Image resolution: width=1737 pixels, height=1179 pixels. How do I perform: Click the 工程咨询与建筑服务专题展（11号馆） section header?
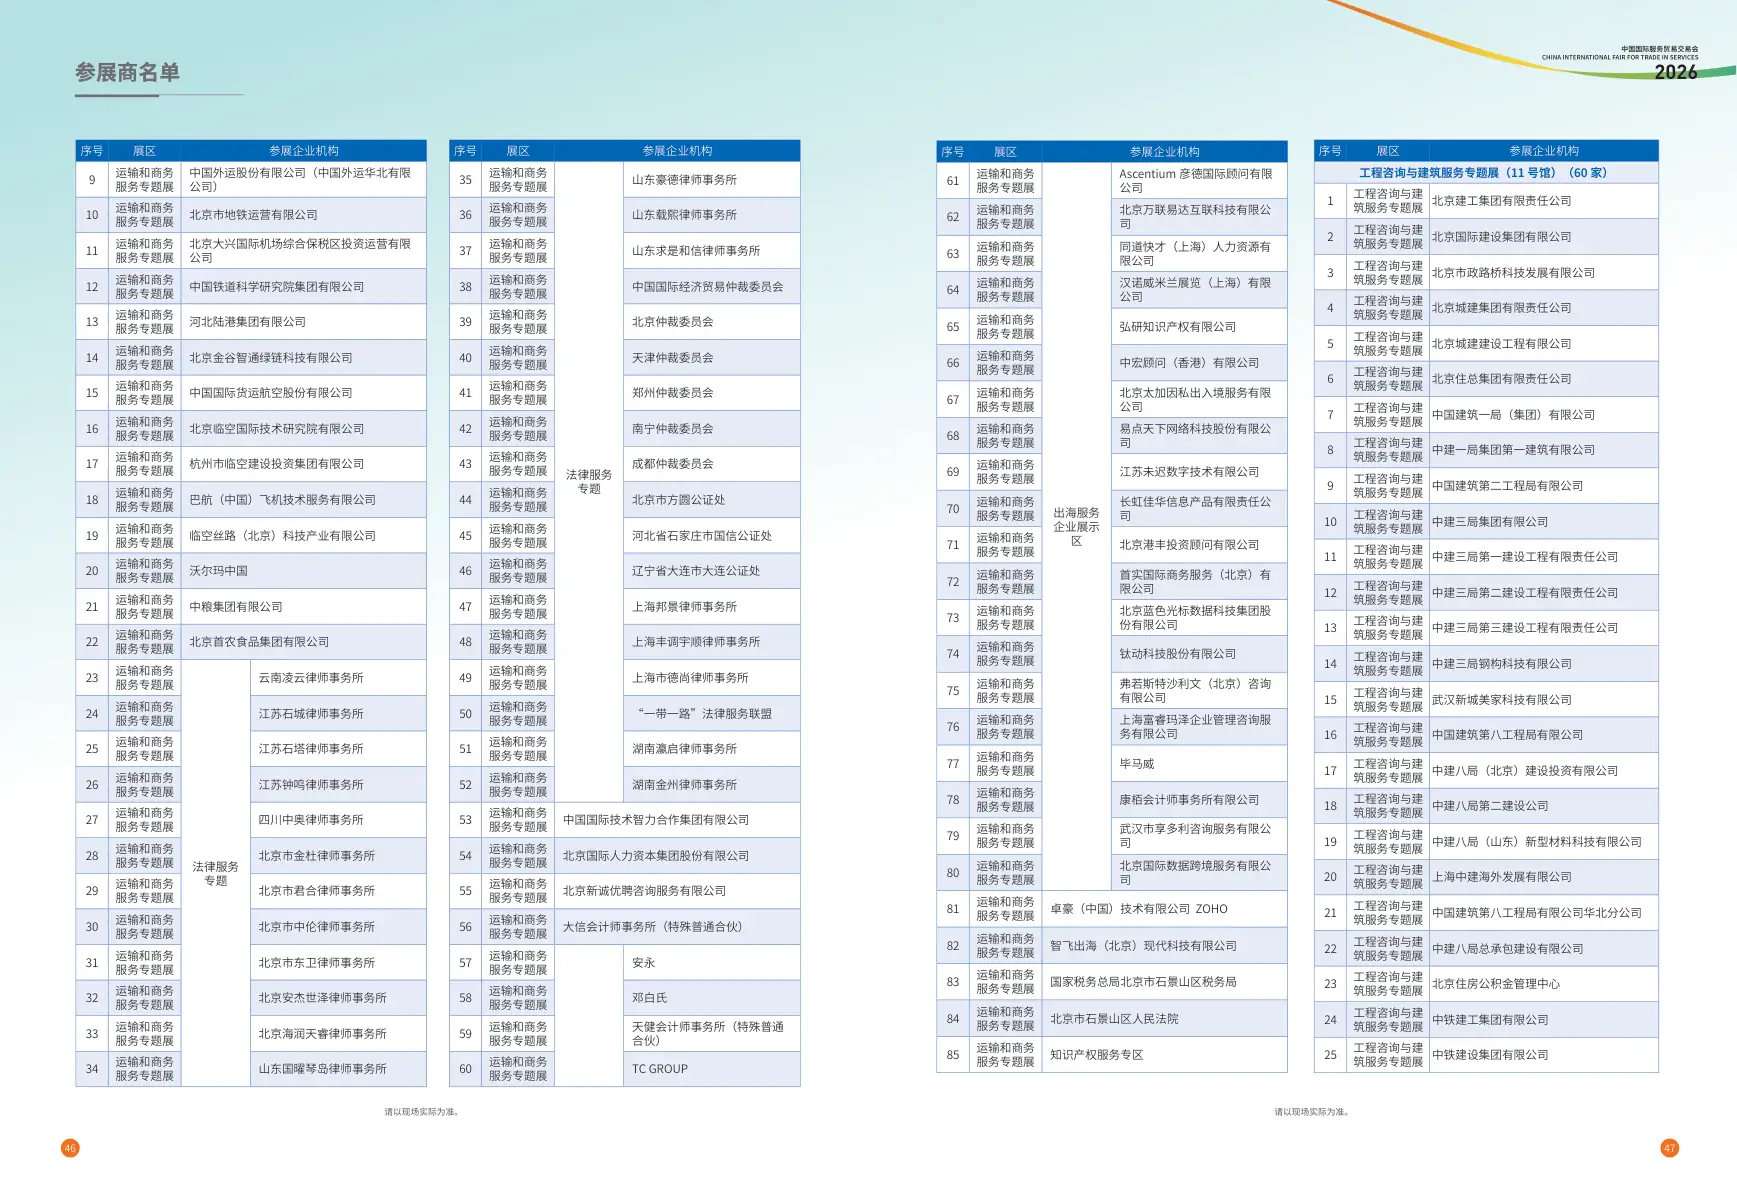click(1486, 173)
